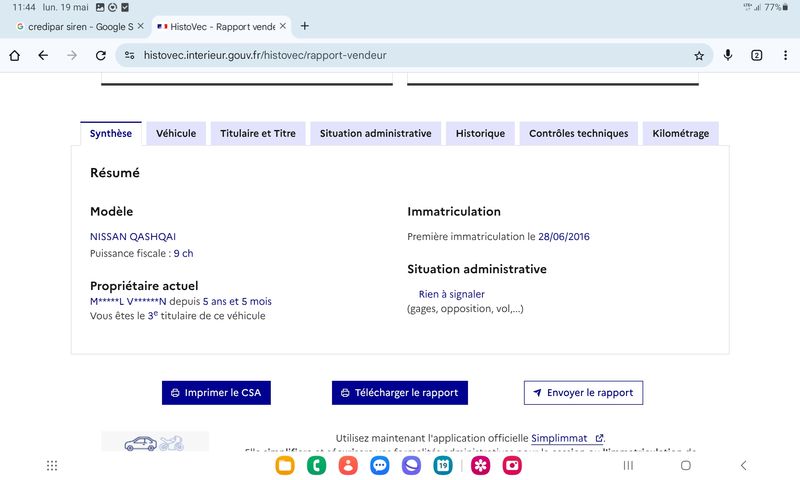
Task: Open the yellow files app in dock
Action: [285, 465]
